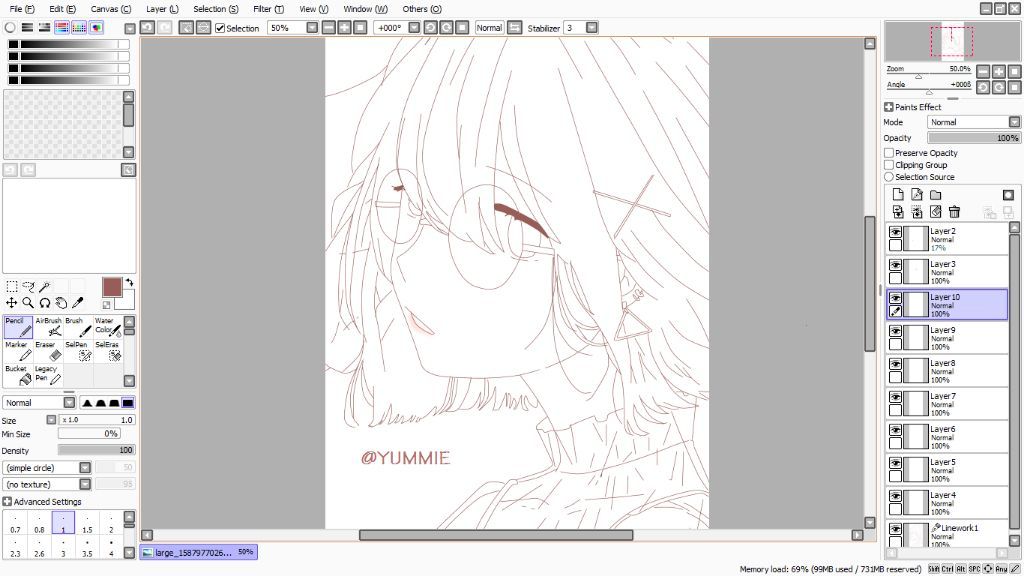Pick the Eyedropper color picker tool

click(x=78, y=302)
